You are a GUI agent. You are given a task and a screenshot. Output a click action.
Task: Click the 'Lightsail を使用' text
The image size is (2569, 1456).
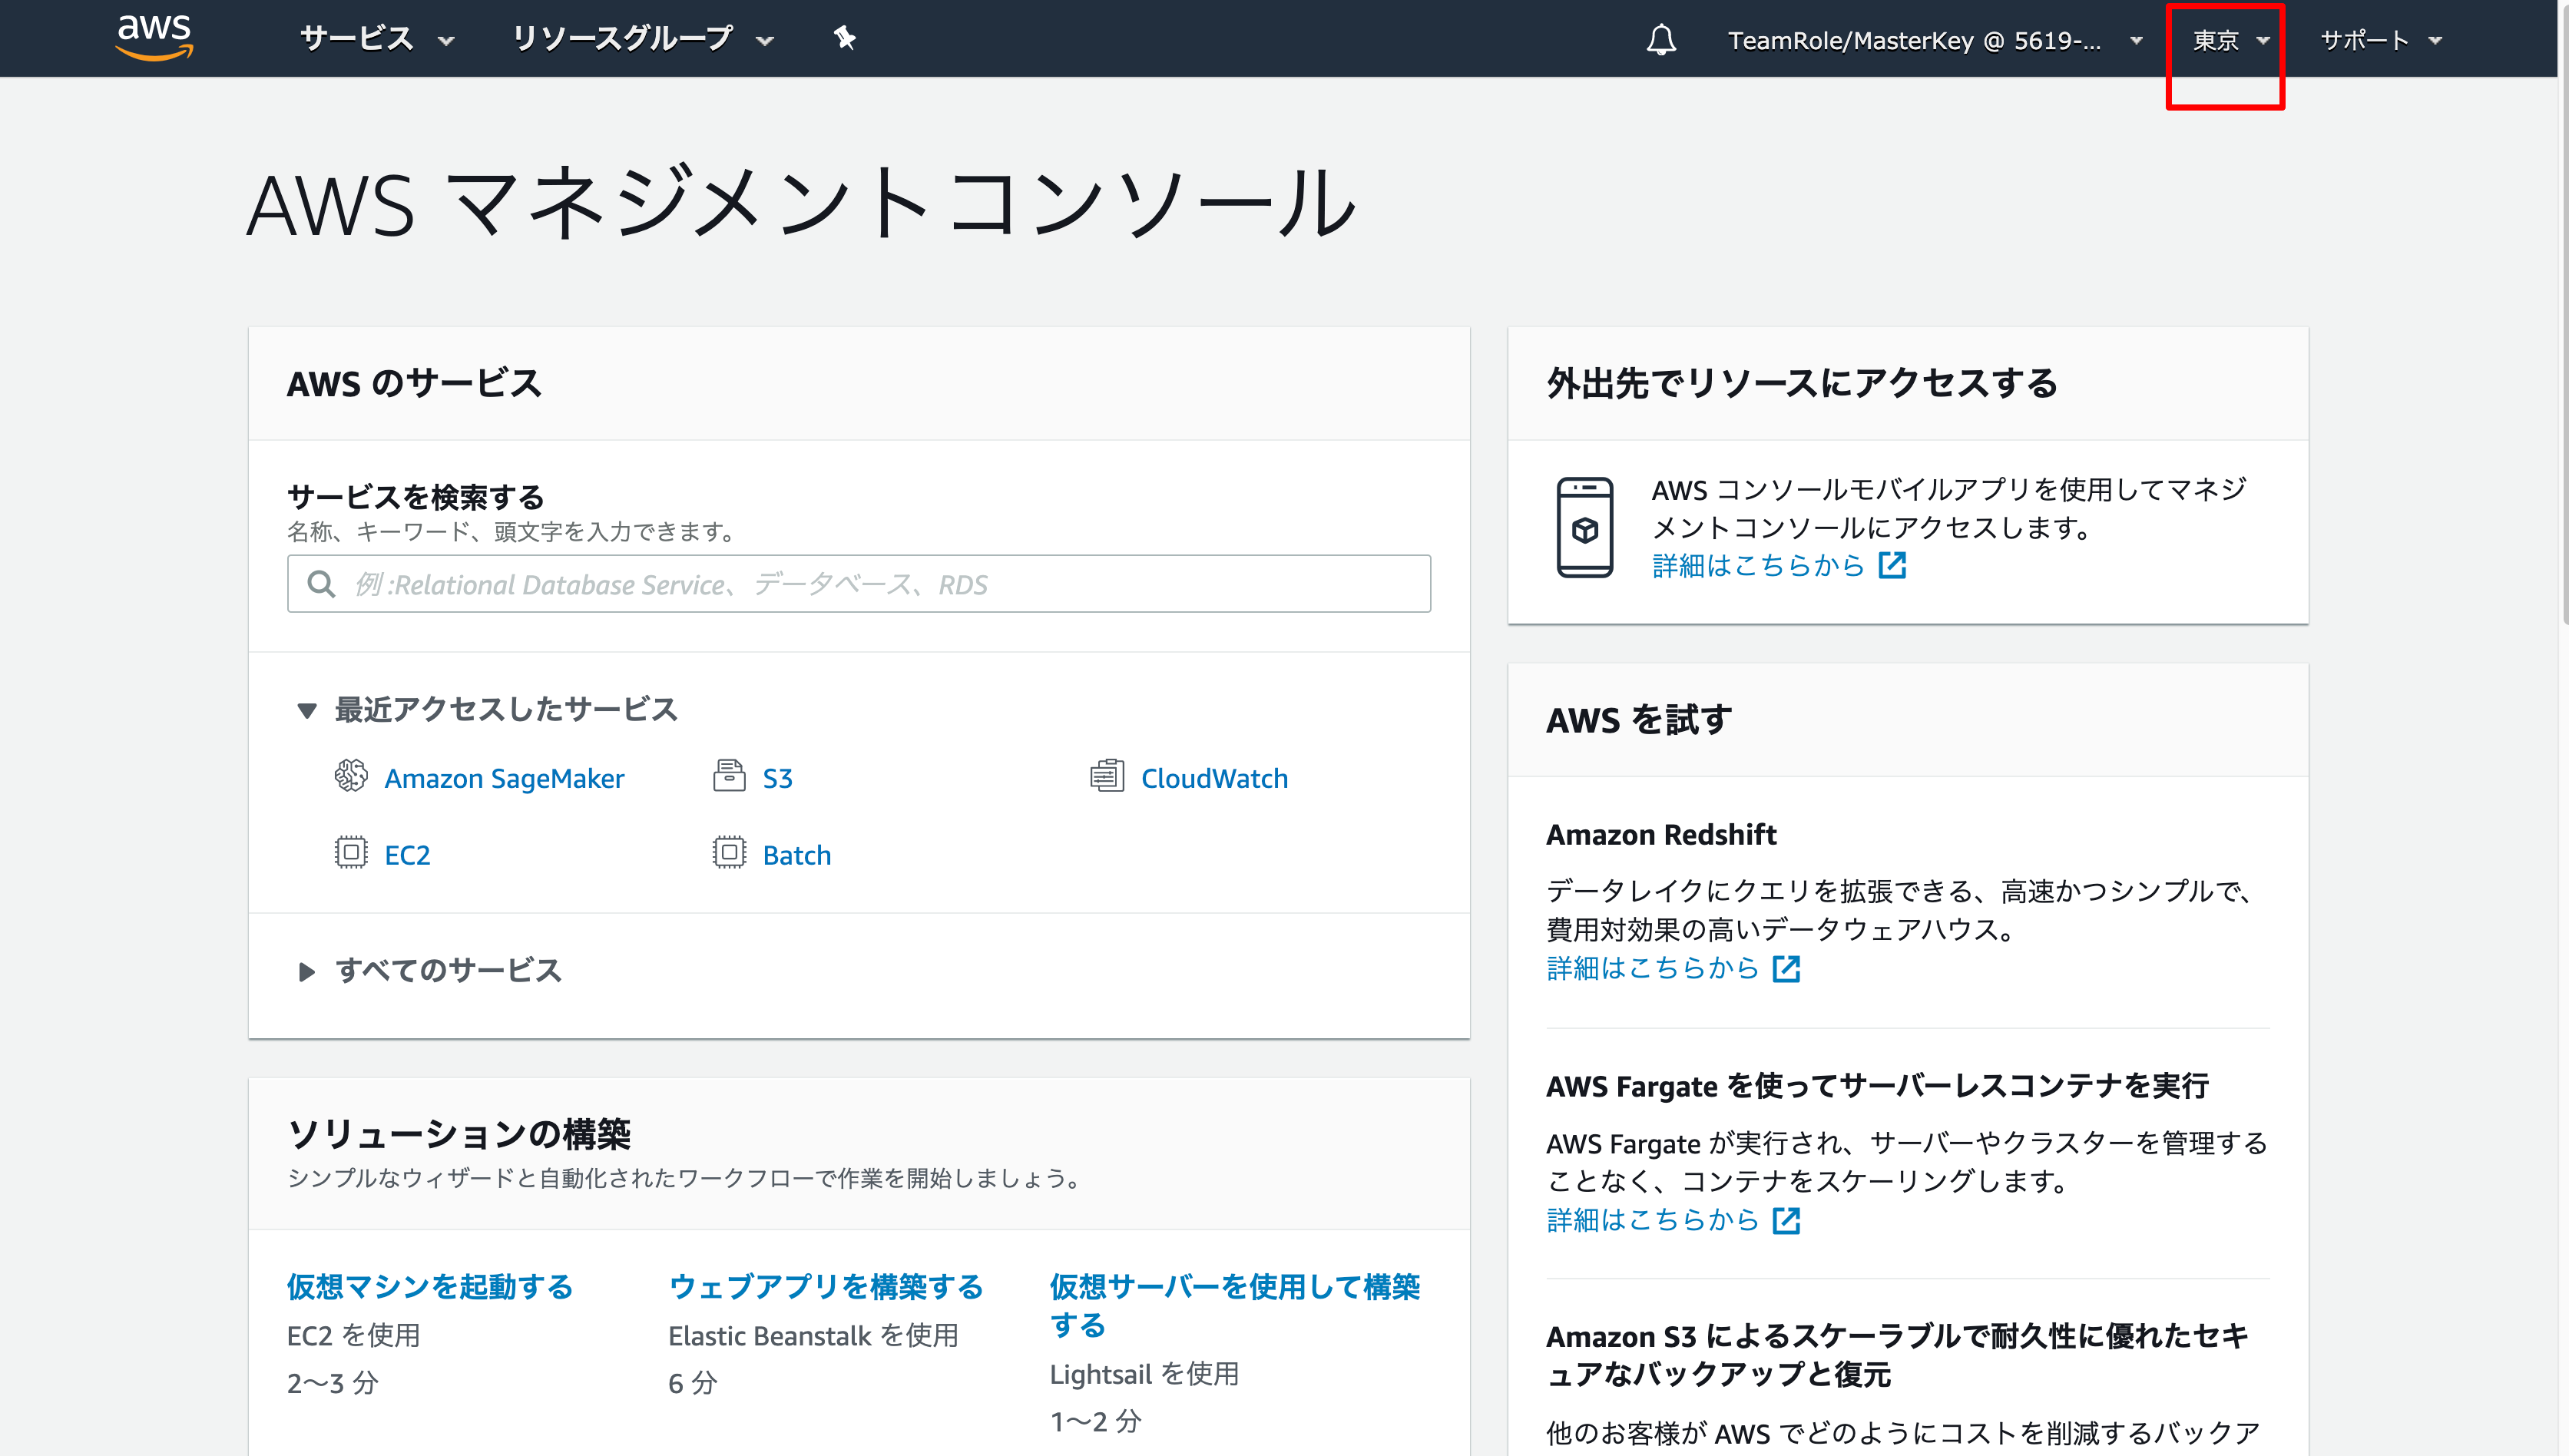pos(1144,1375)
